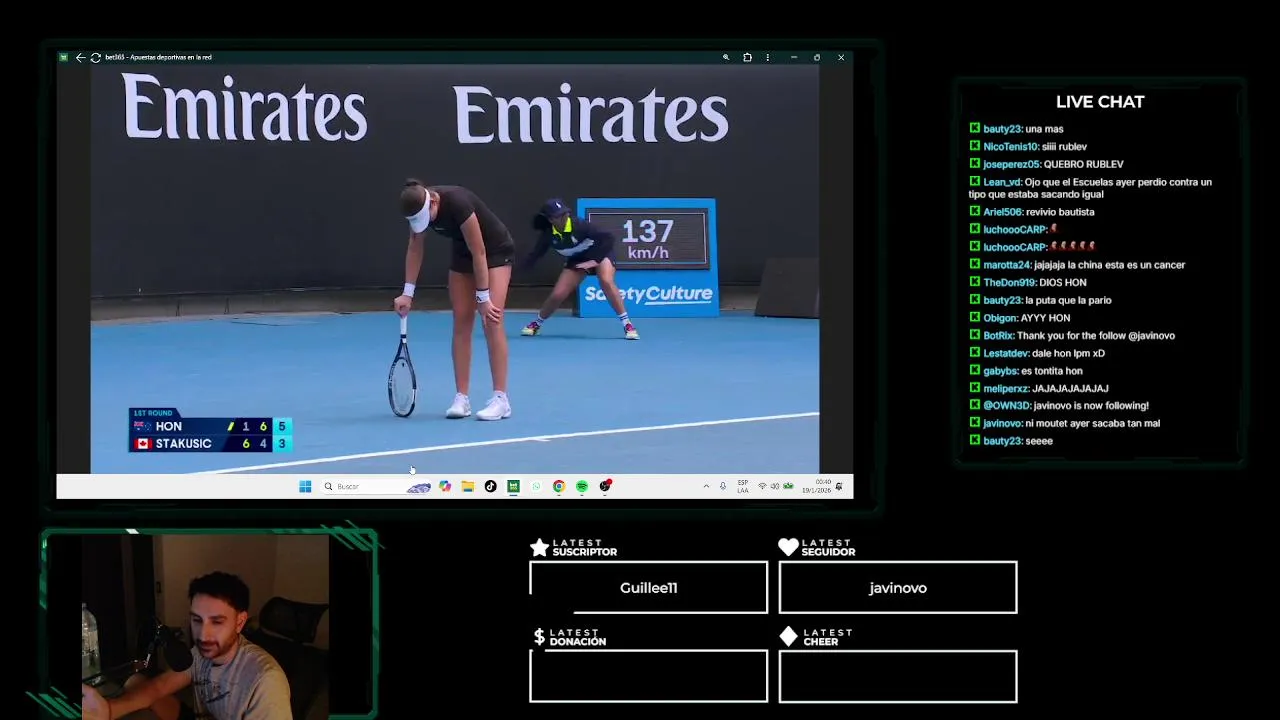Click the Buscar taskbar search field
The image size is (1280, 720).
click(x=377, y=486)
